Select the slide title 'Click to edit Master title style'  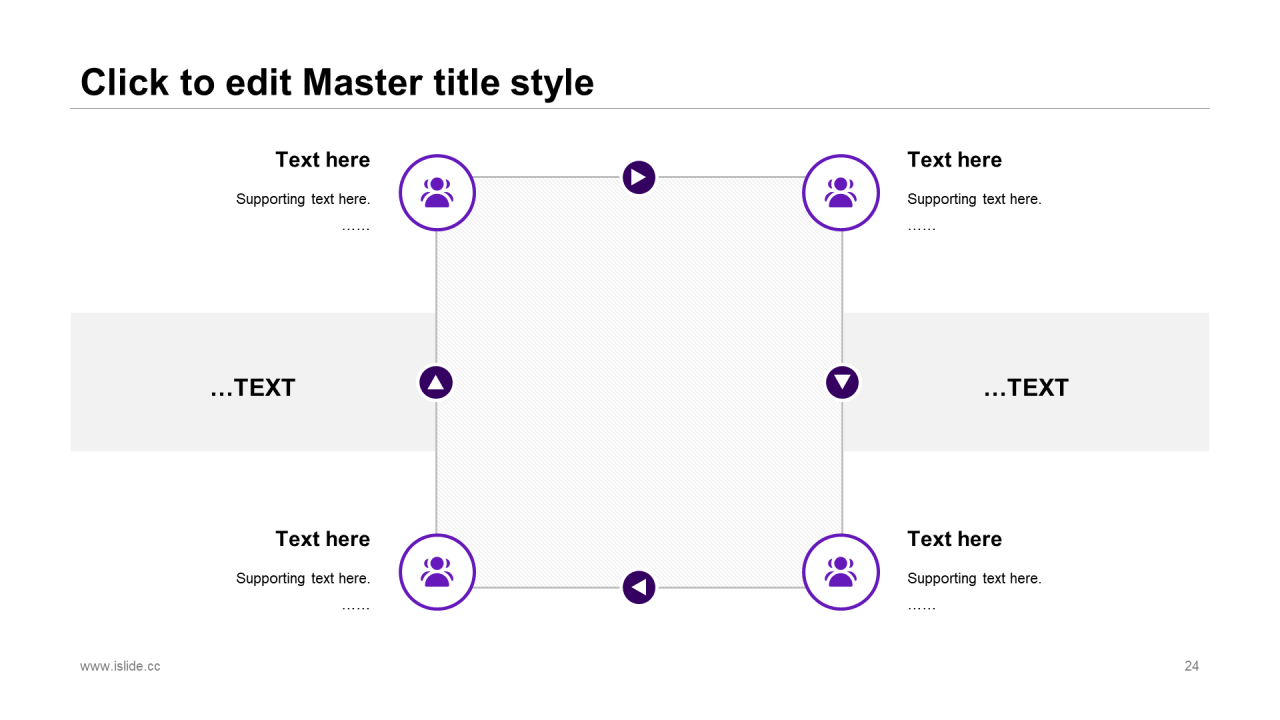pyautogui.click(x=337, y=82)
